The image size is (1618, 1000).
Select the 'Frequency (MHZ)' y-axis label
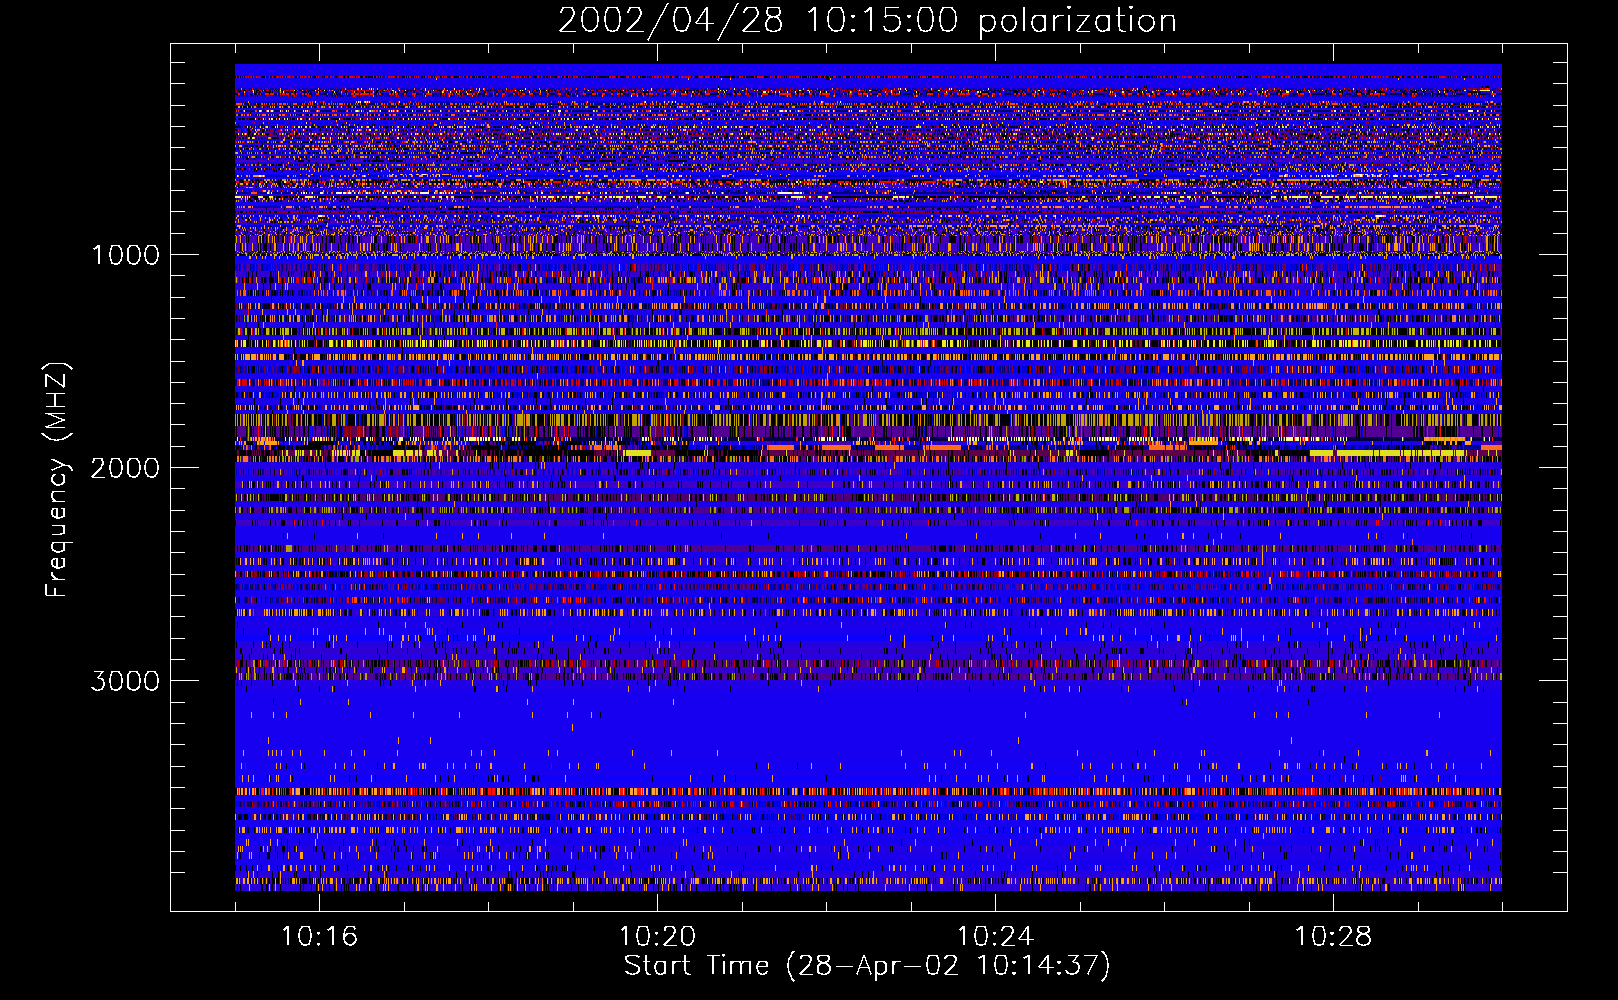tap(58, 480)
